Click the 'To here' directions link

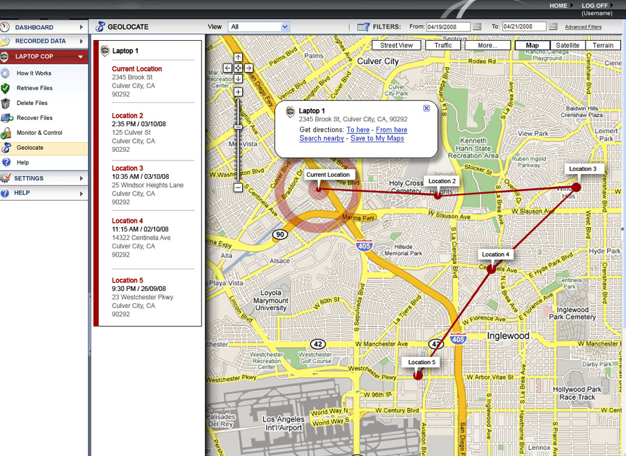tap(358, 129)
